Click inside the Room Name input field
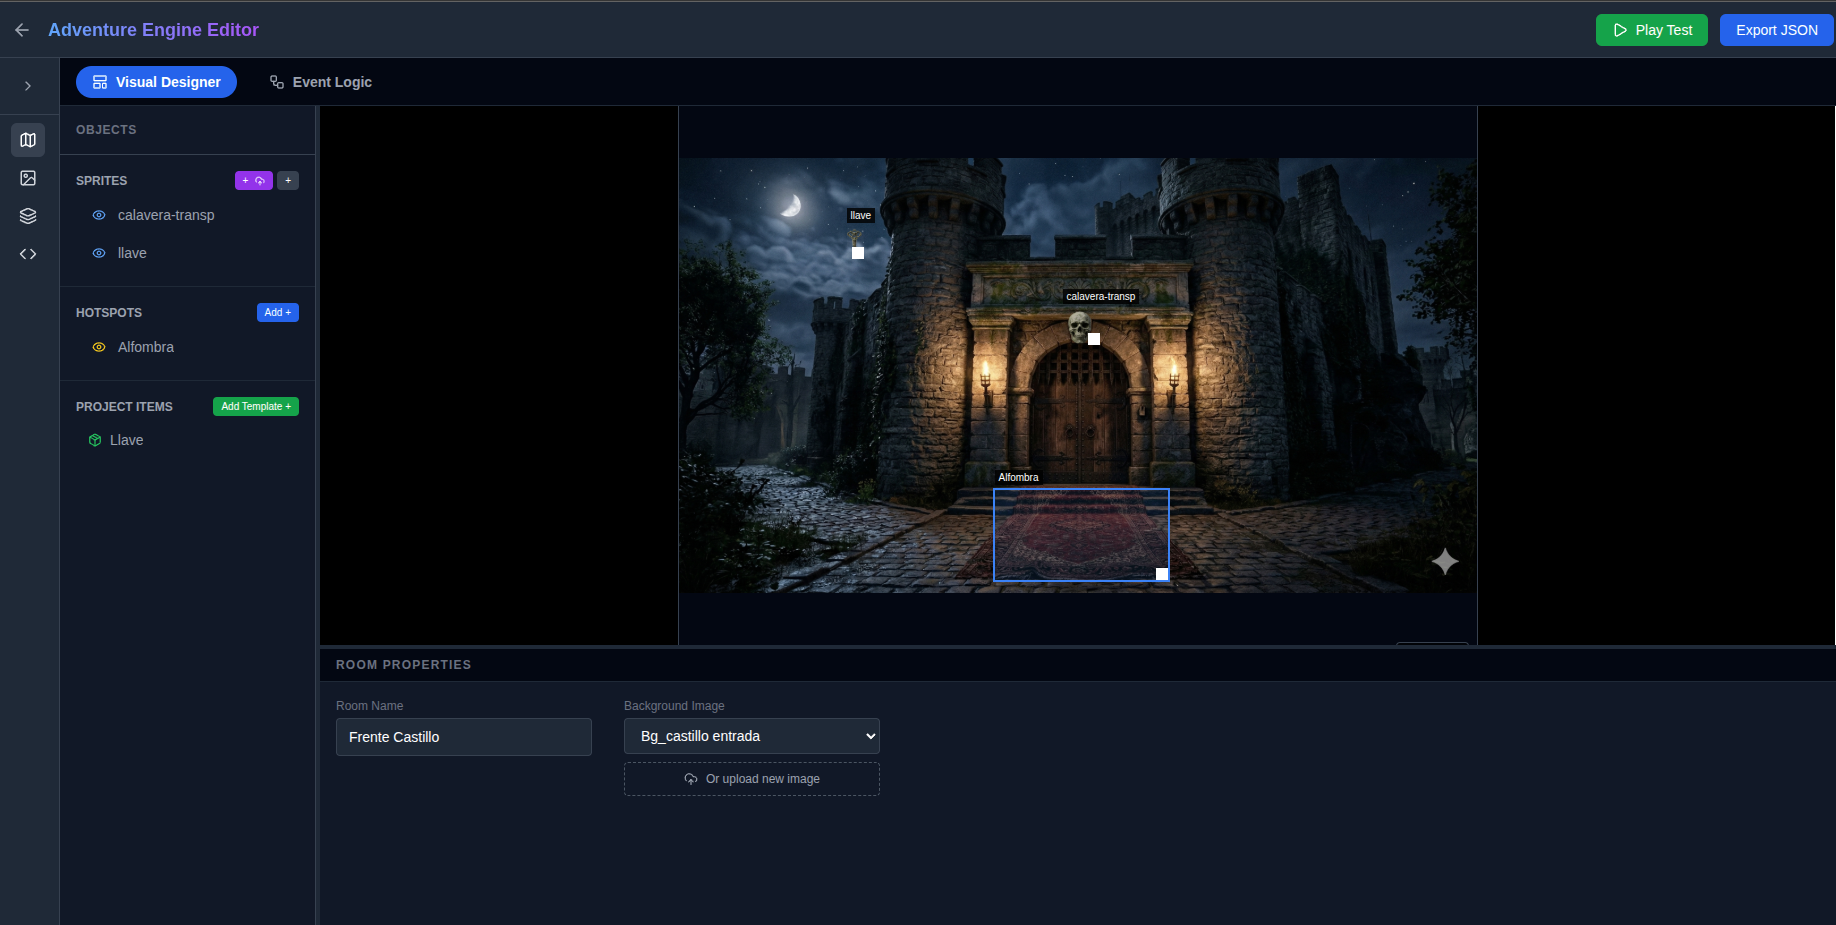Viewport: 1836px width, 925px height. 463,737
